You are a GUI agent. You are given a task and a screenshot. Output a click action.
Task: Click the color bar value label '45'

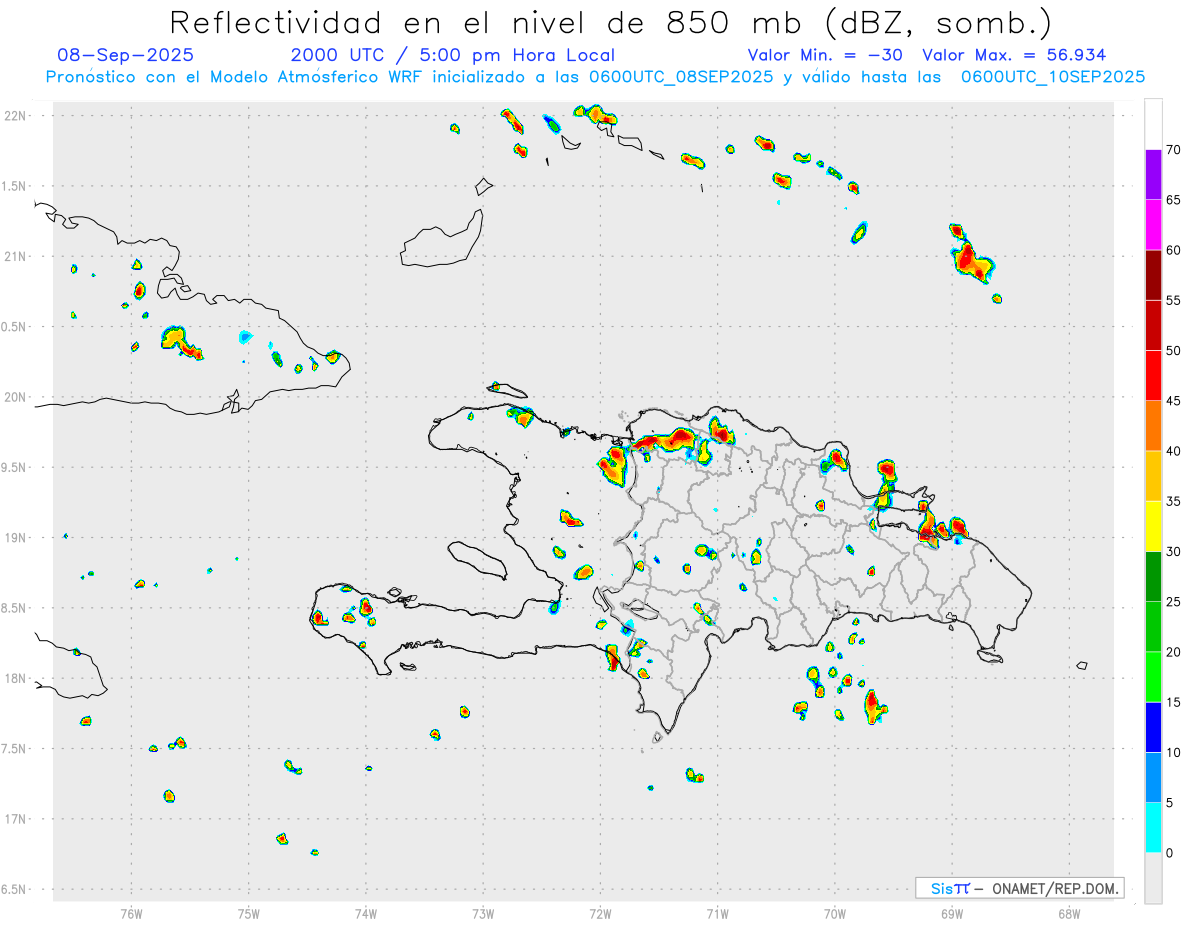(x=1174, y=401)
